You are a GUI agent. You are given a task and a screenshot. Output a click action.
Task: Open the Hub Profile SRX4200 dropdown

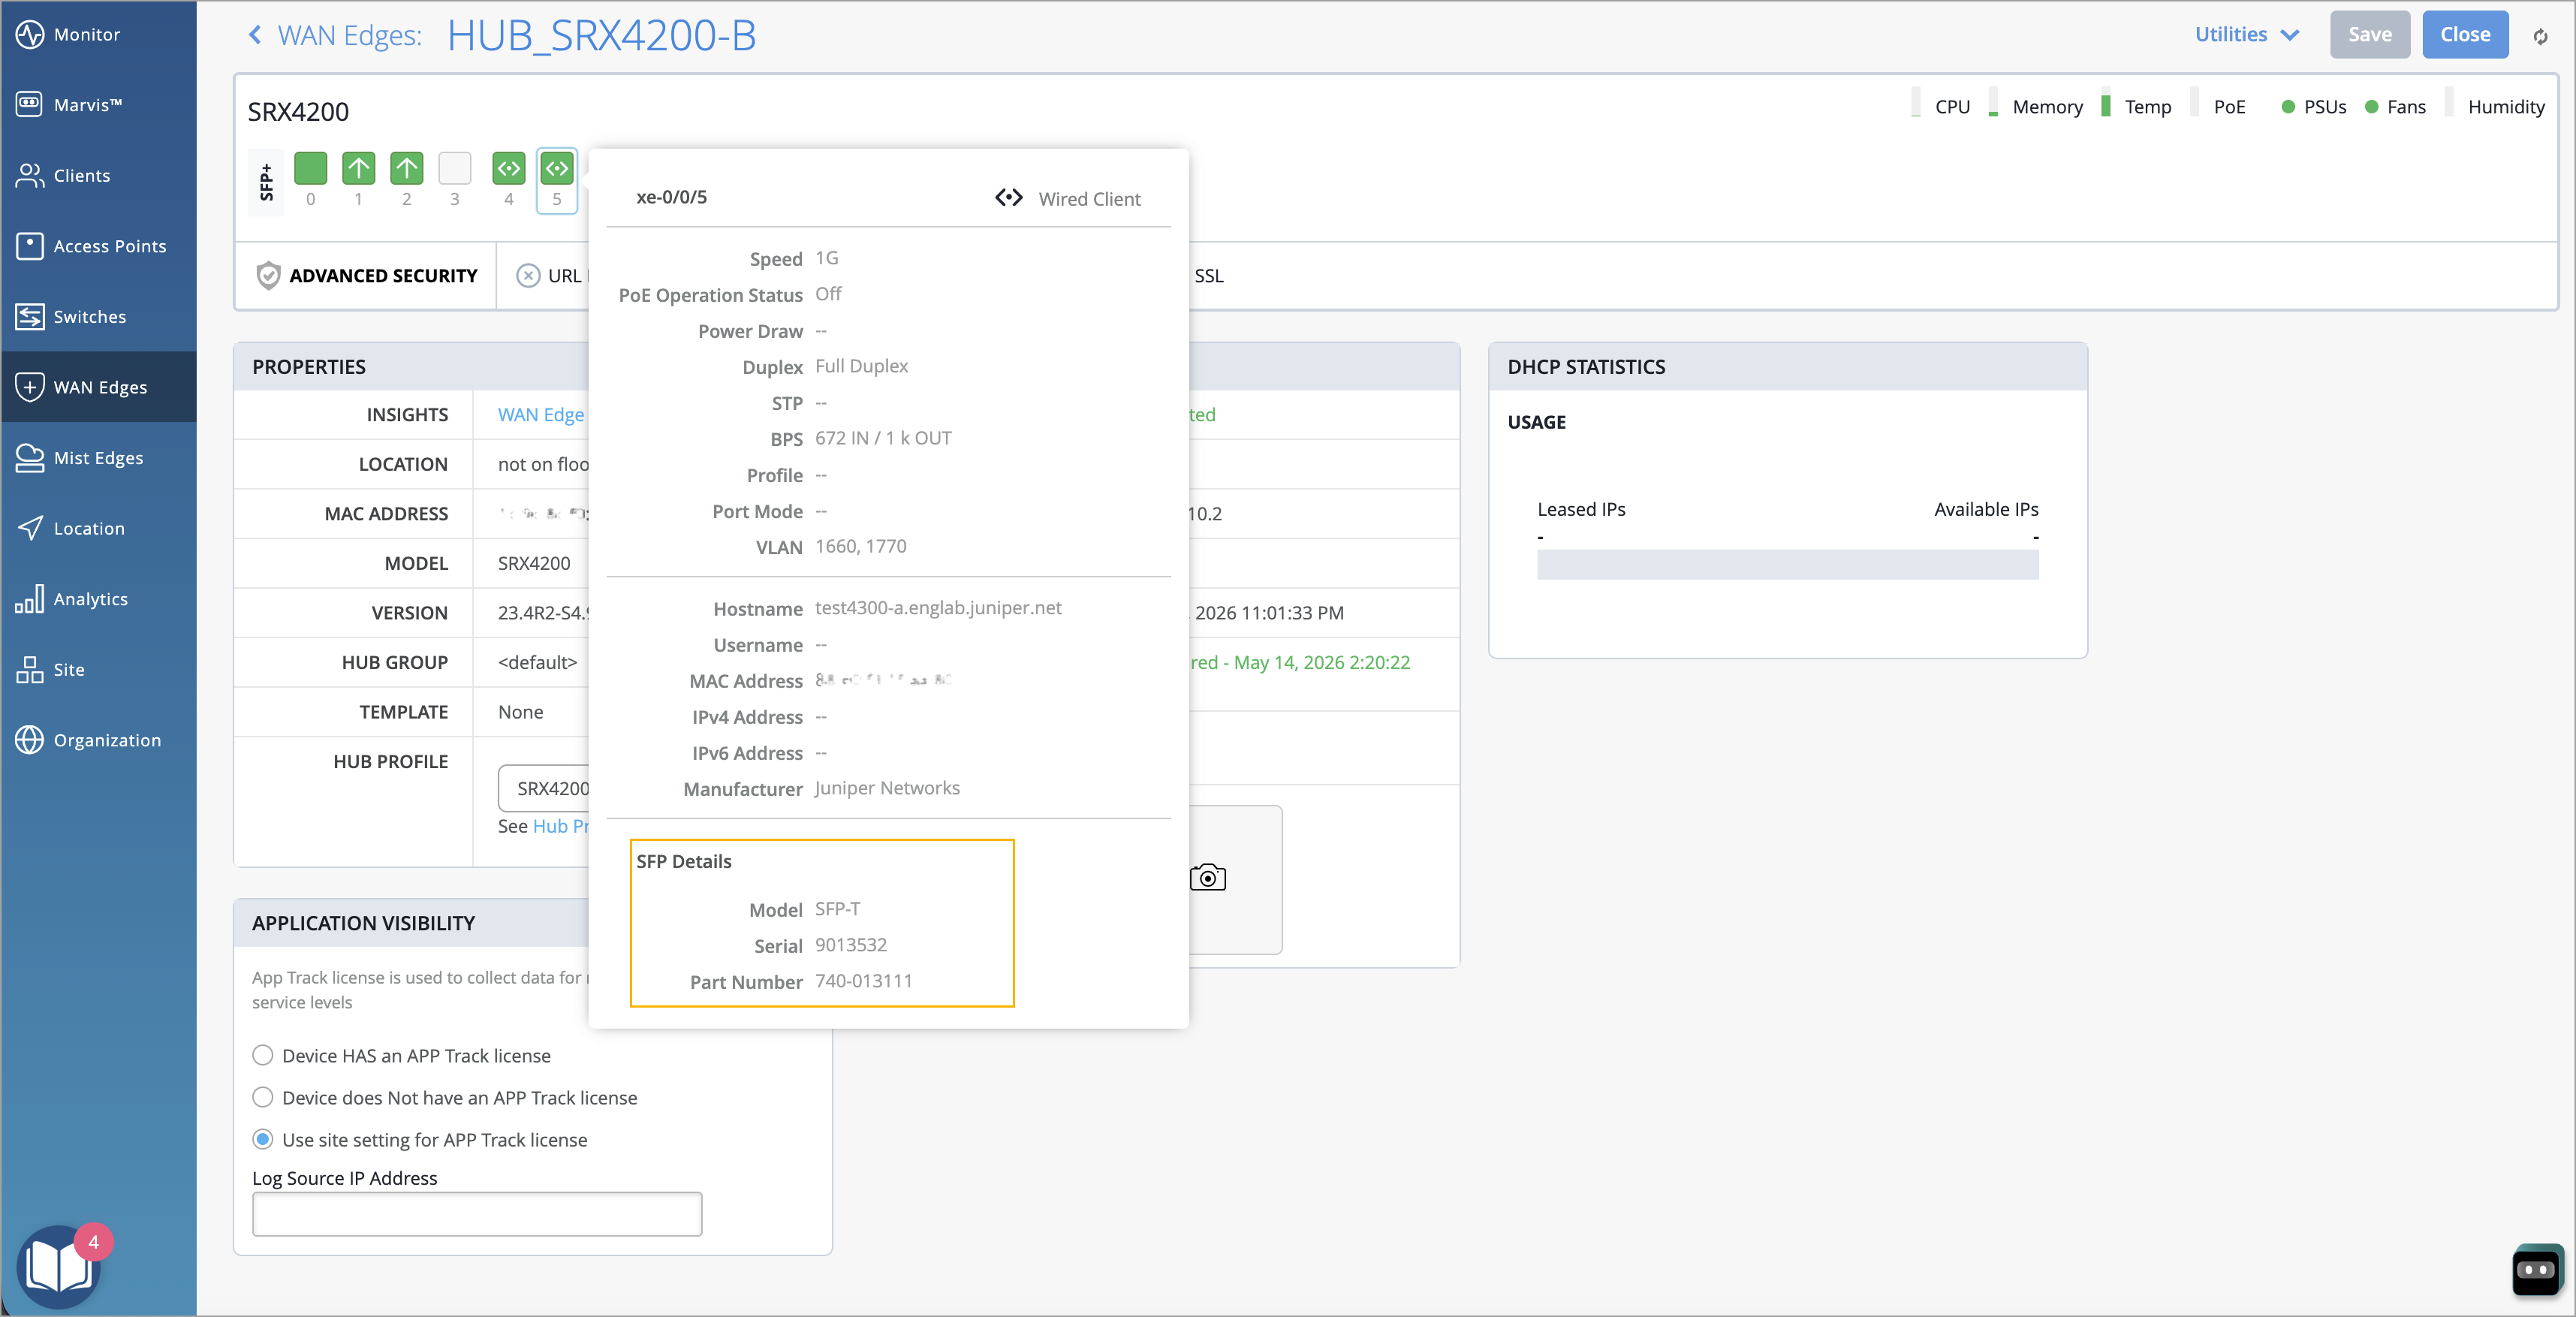[x=544, y=788]
